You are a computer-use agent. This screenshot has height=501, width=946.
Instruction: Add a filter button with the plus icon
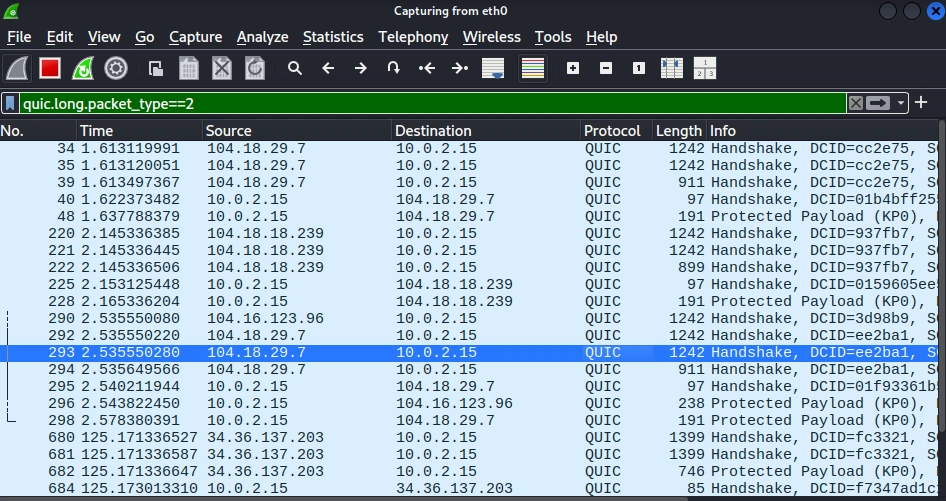tap(921, 103)
